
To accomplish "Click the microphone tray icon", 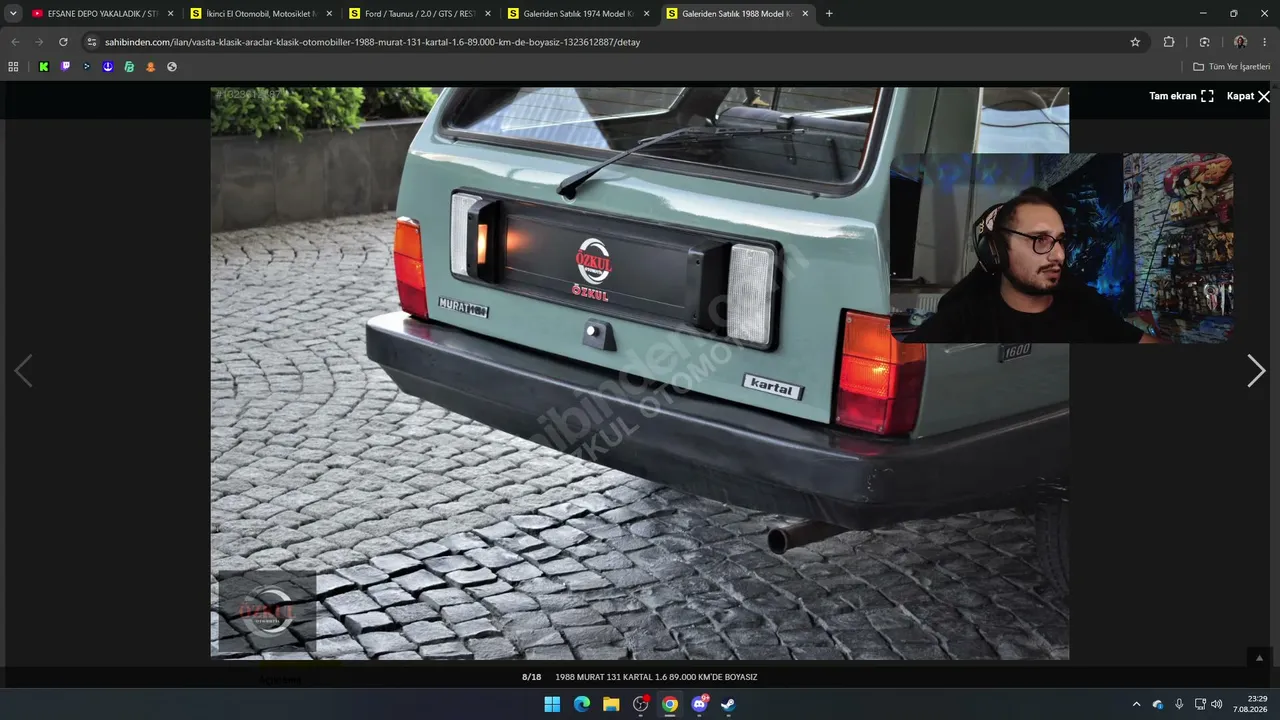I will [x=1179, y=704].
